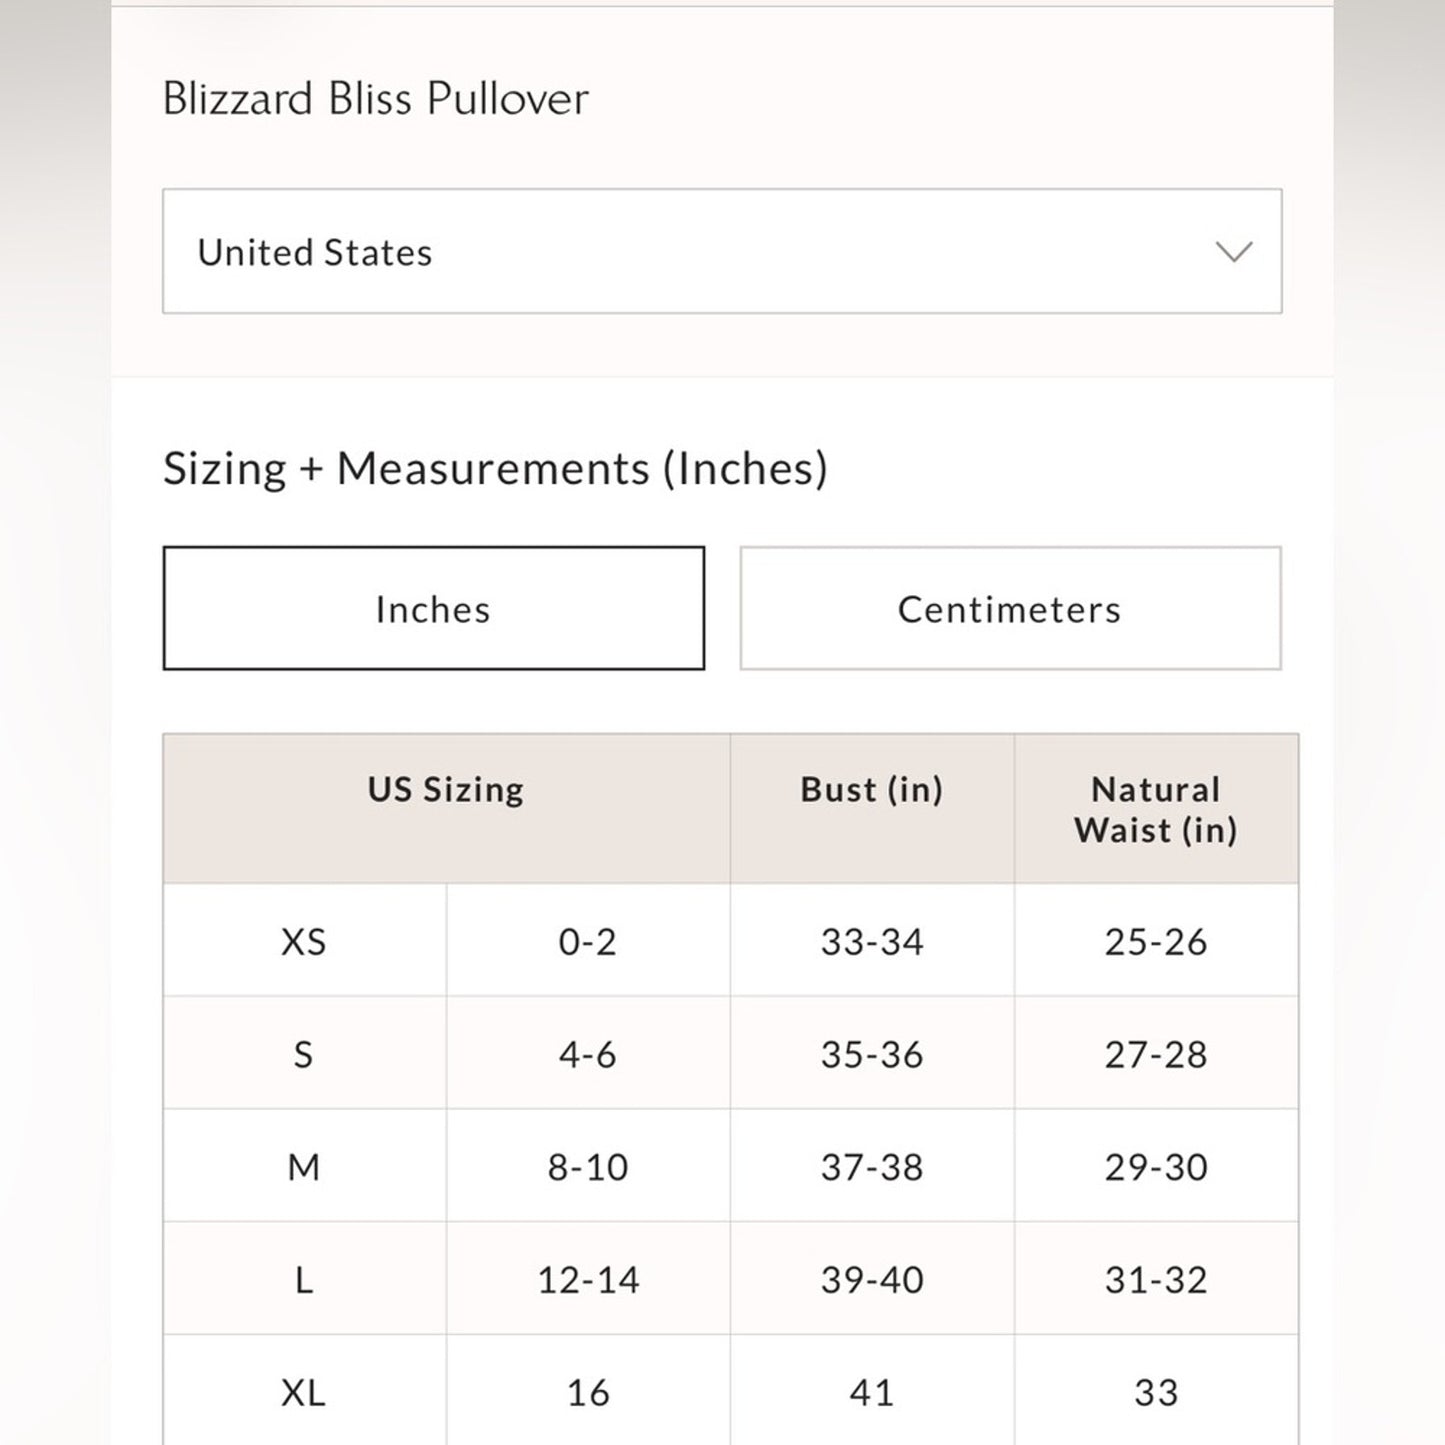Select the S size row

303,1054
